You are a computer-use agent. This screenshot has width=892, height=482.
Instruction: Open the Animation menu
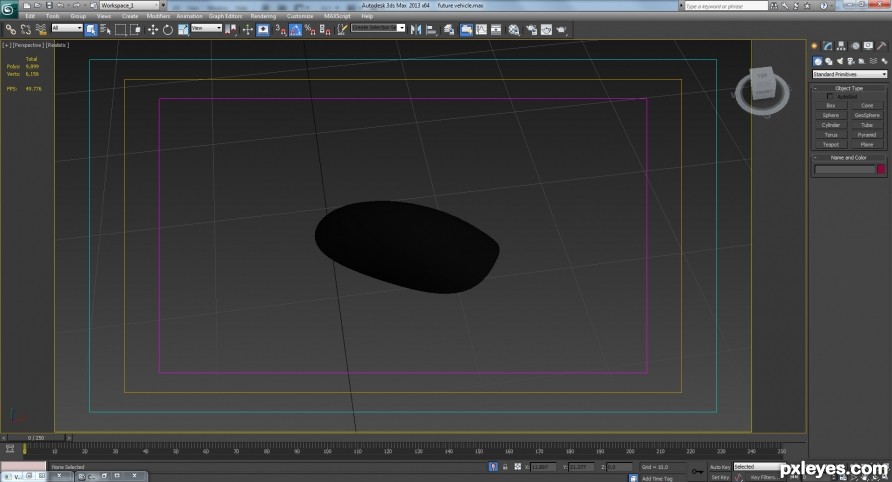tap(189, 16)
